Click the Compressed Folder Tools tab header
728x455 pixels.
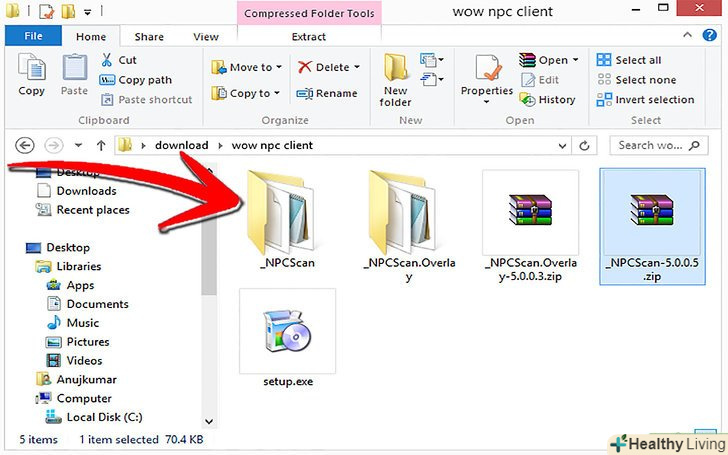309,13
